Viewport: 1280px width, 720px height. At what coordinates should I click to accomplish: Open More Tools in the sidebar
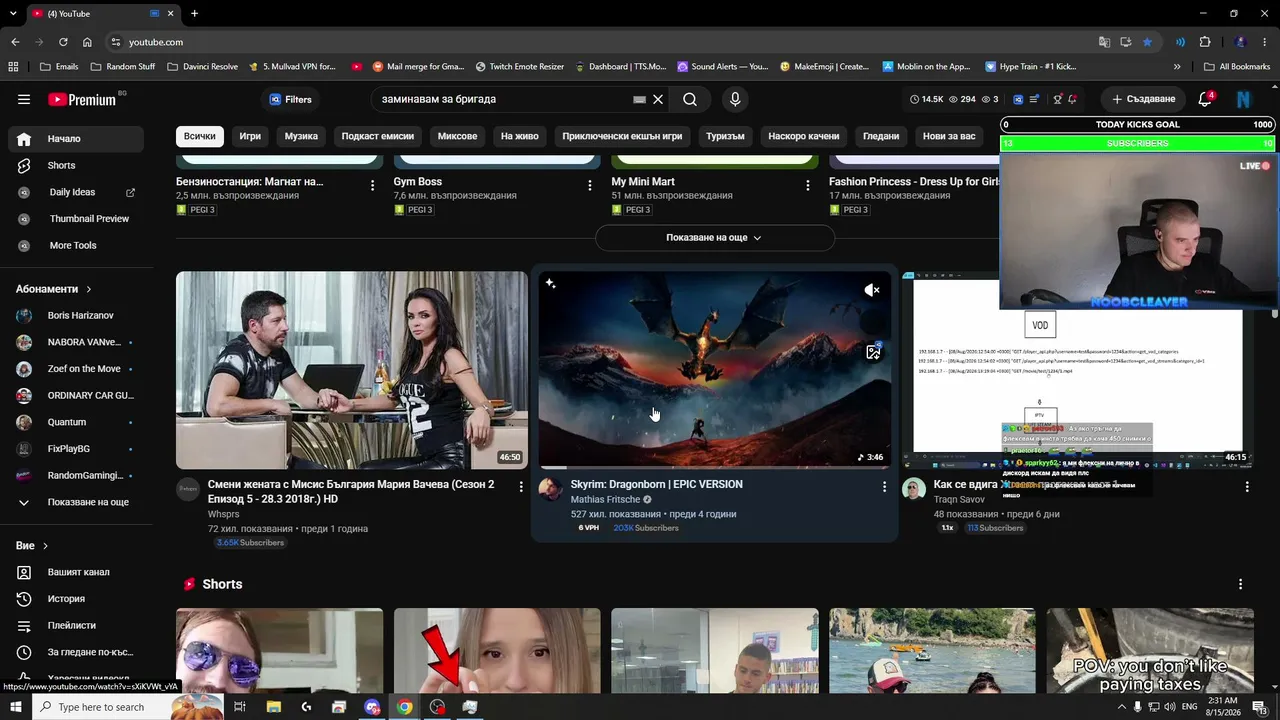pos(76,245)
